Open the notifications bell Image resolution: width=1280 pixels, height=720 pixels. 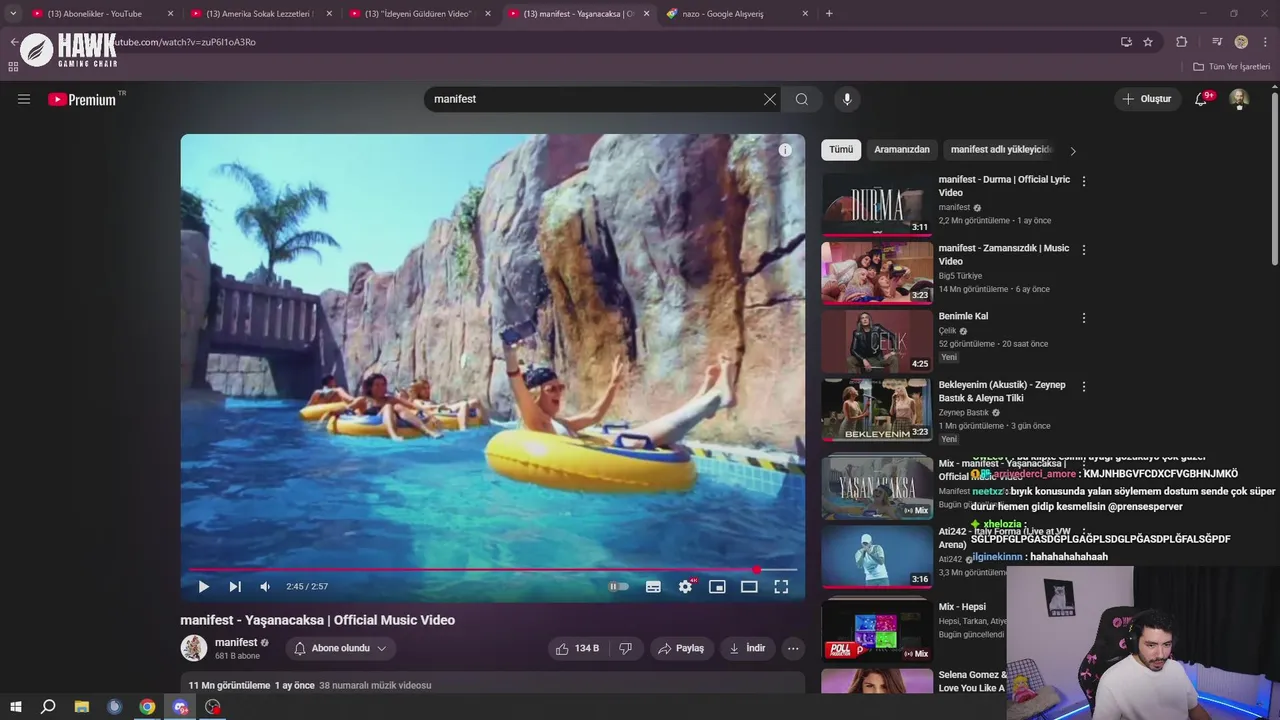1202,99
